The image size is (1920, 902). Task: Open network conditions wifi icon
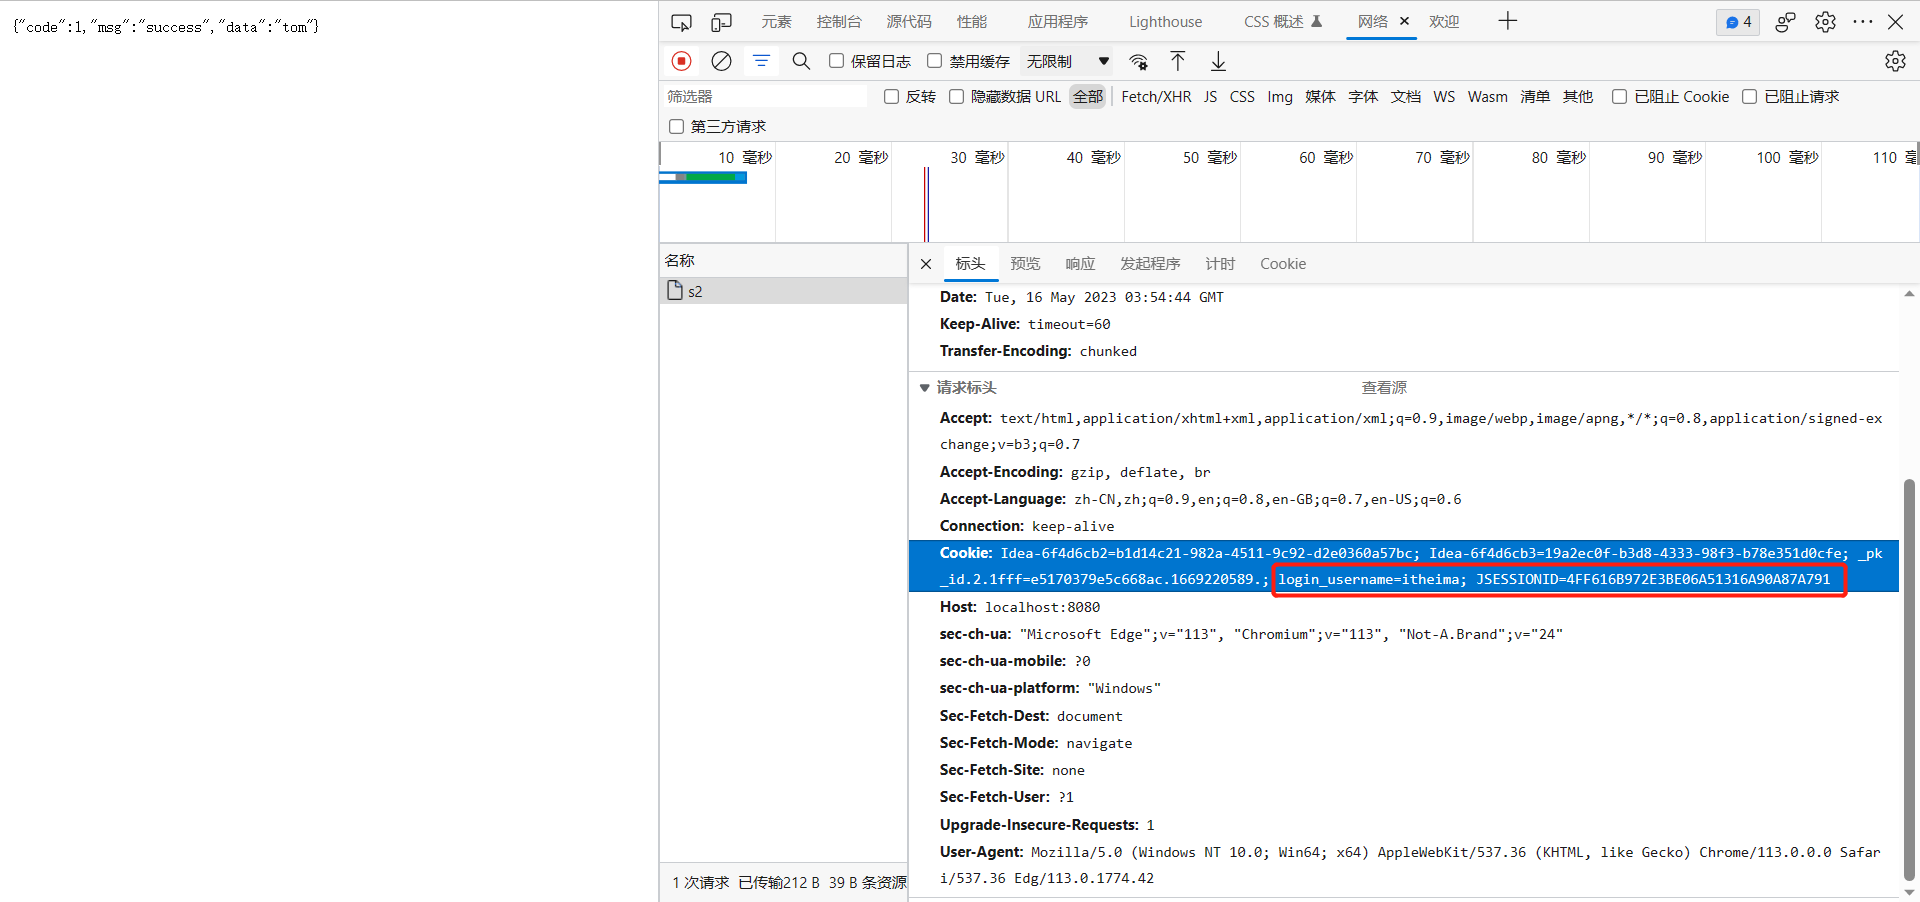(1138, 62)
